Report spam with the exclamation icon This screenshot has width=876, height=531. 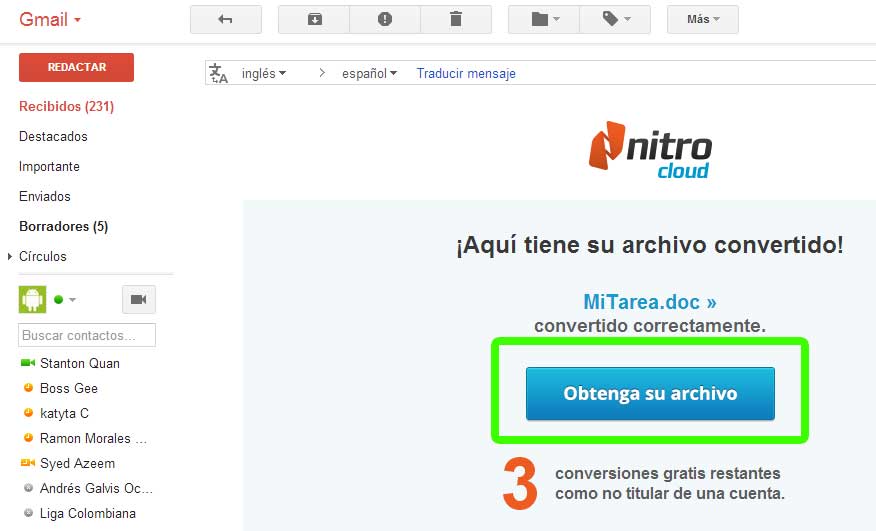[x=385, y=20]
